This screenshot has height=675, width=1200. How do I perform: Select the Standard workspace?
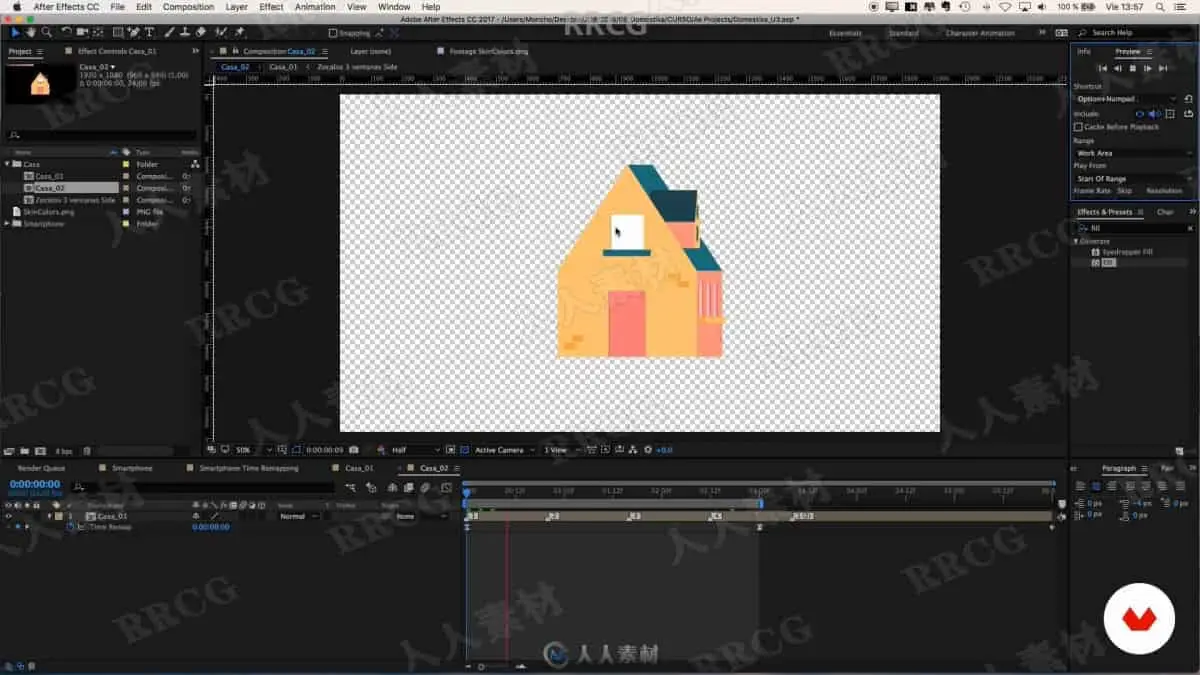pos(903,33)
